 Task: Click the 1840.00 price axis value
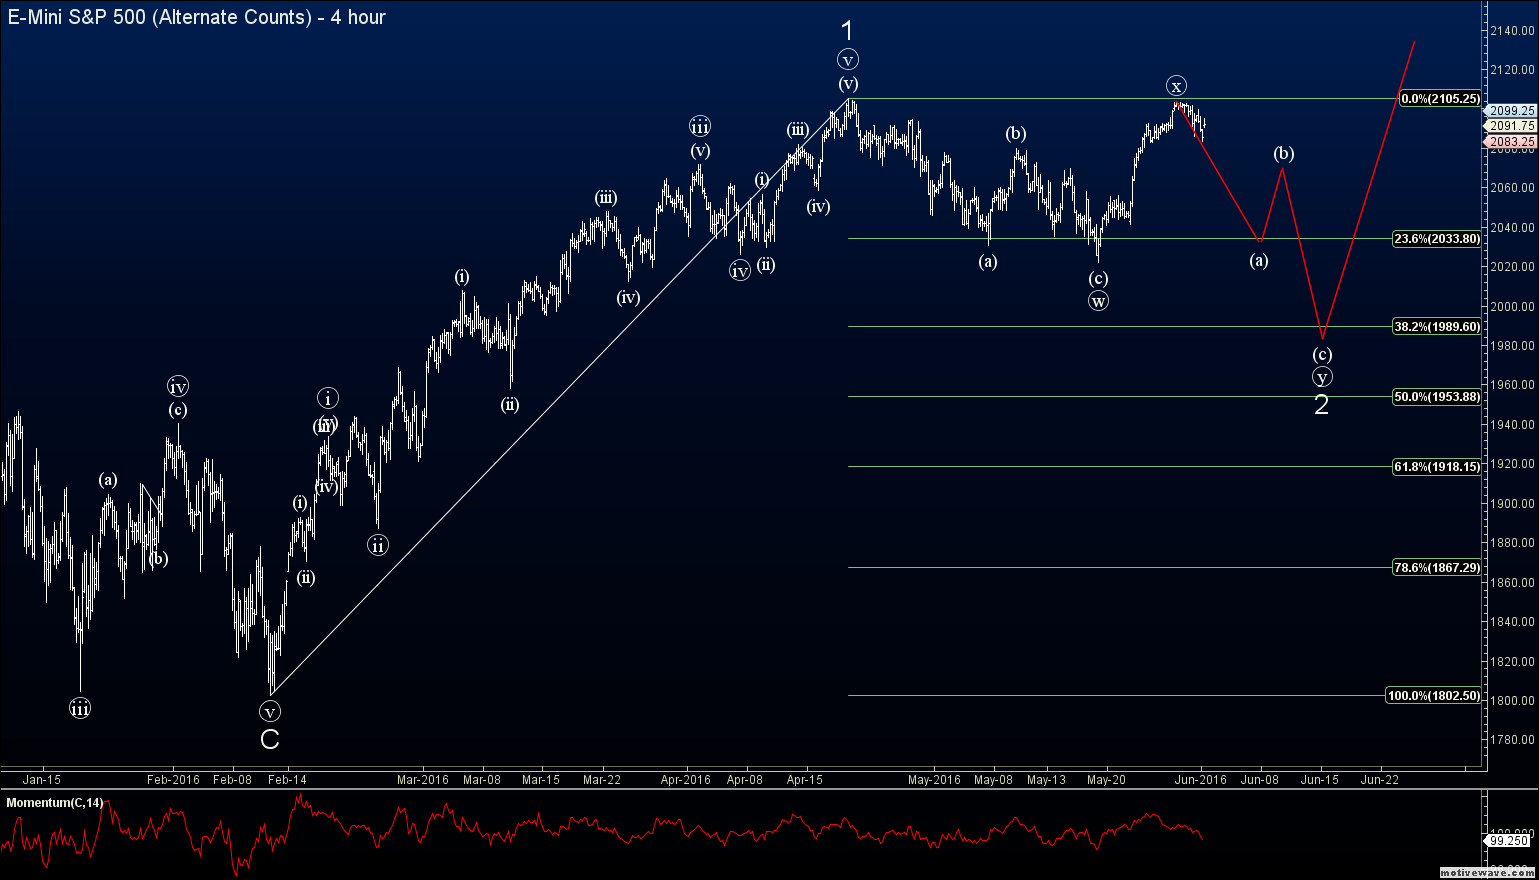1512,622
